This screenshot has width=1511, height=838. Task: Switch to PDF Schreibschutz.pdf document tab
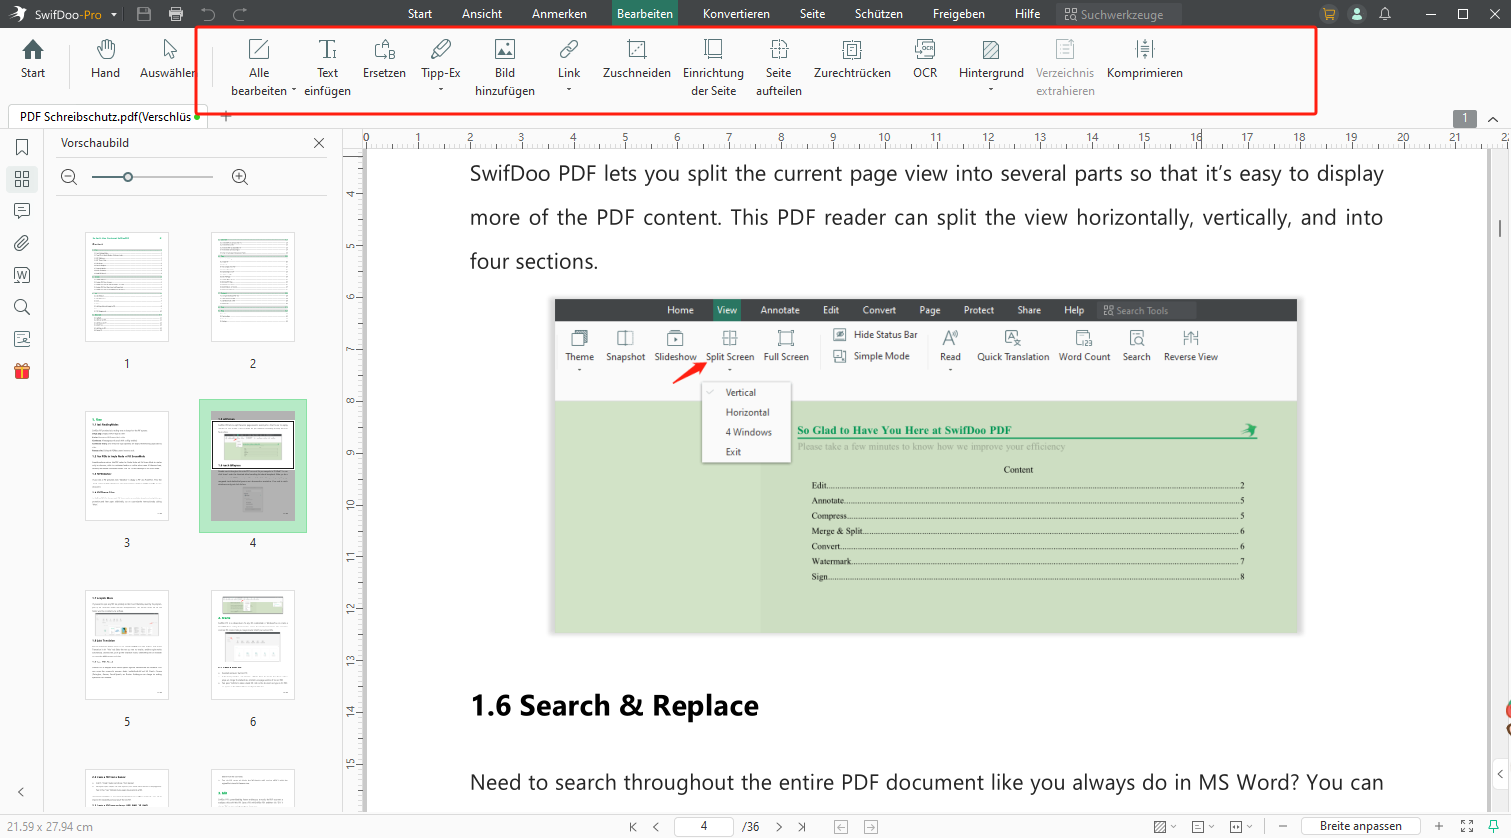106,116
